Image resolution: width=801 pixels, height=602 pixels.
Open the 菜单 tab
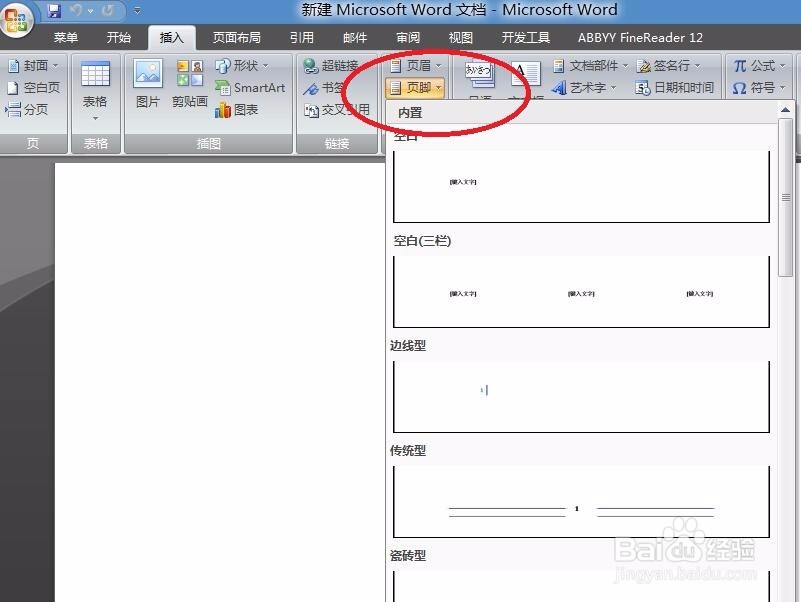click(x=66, y=37)
